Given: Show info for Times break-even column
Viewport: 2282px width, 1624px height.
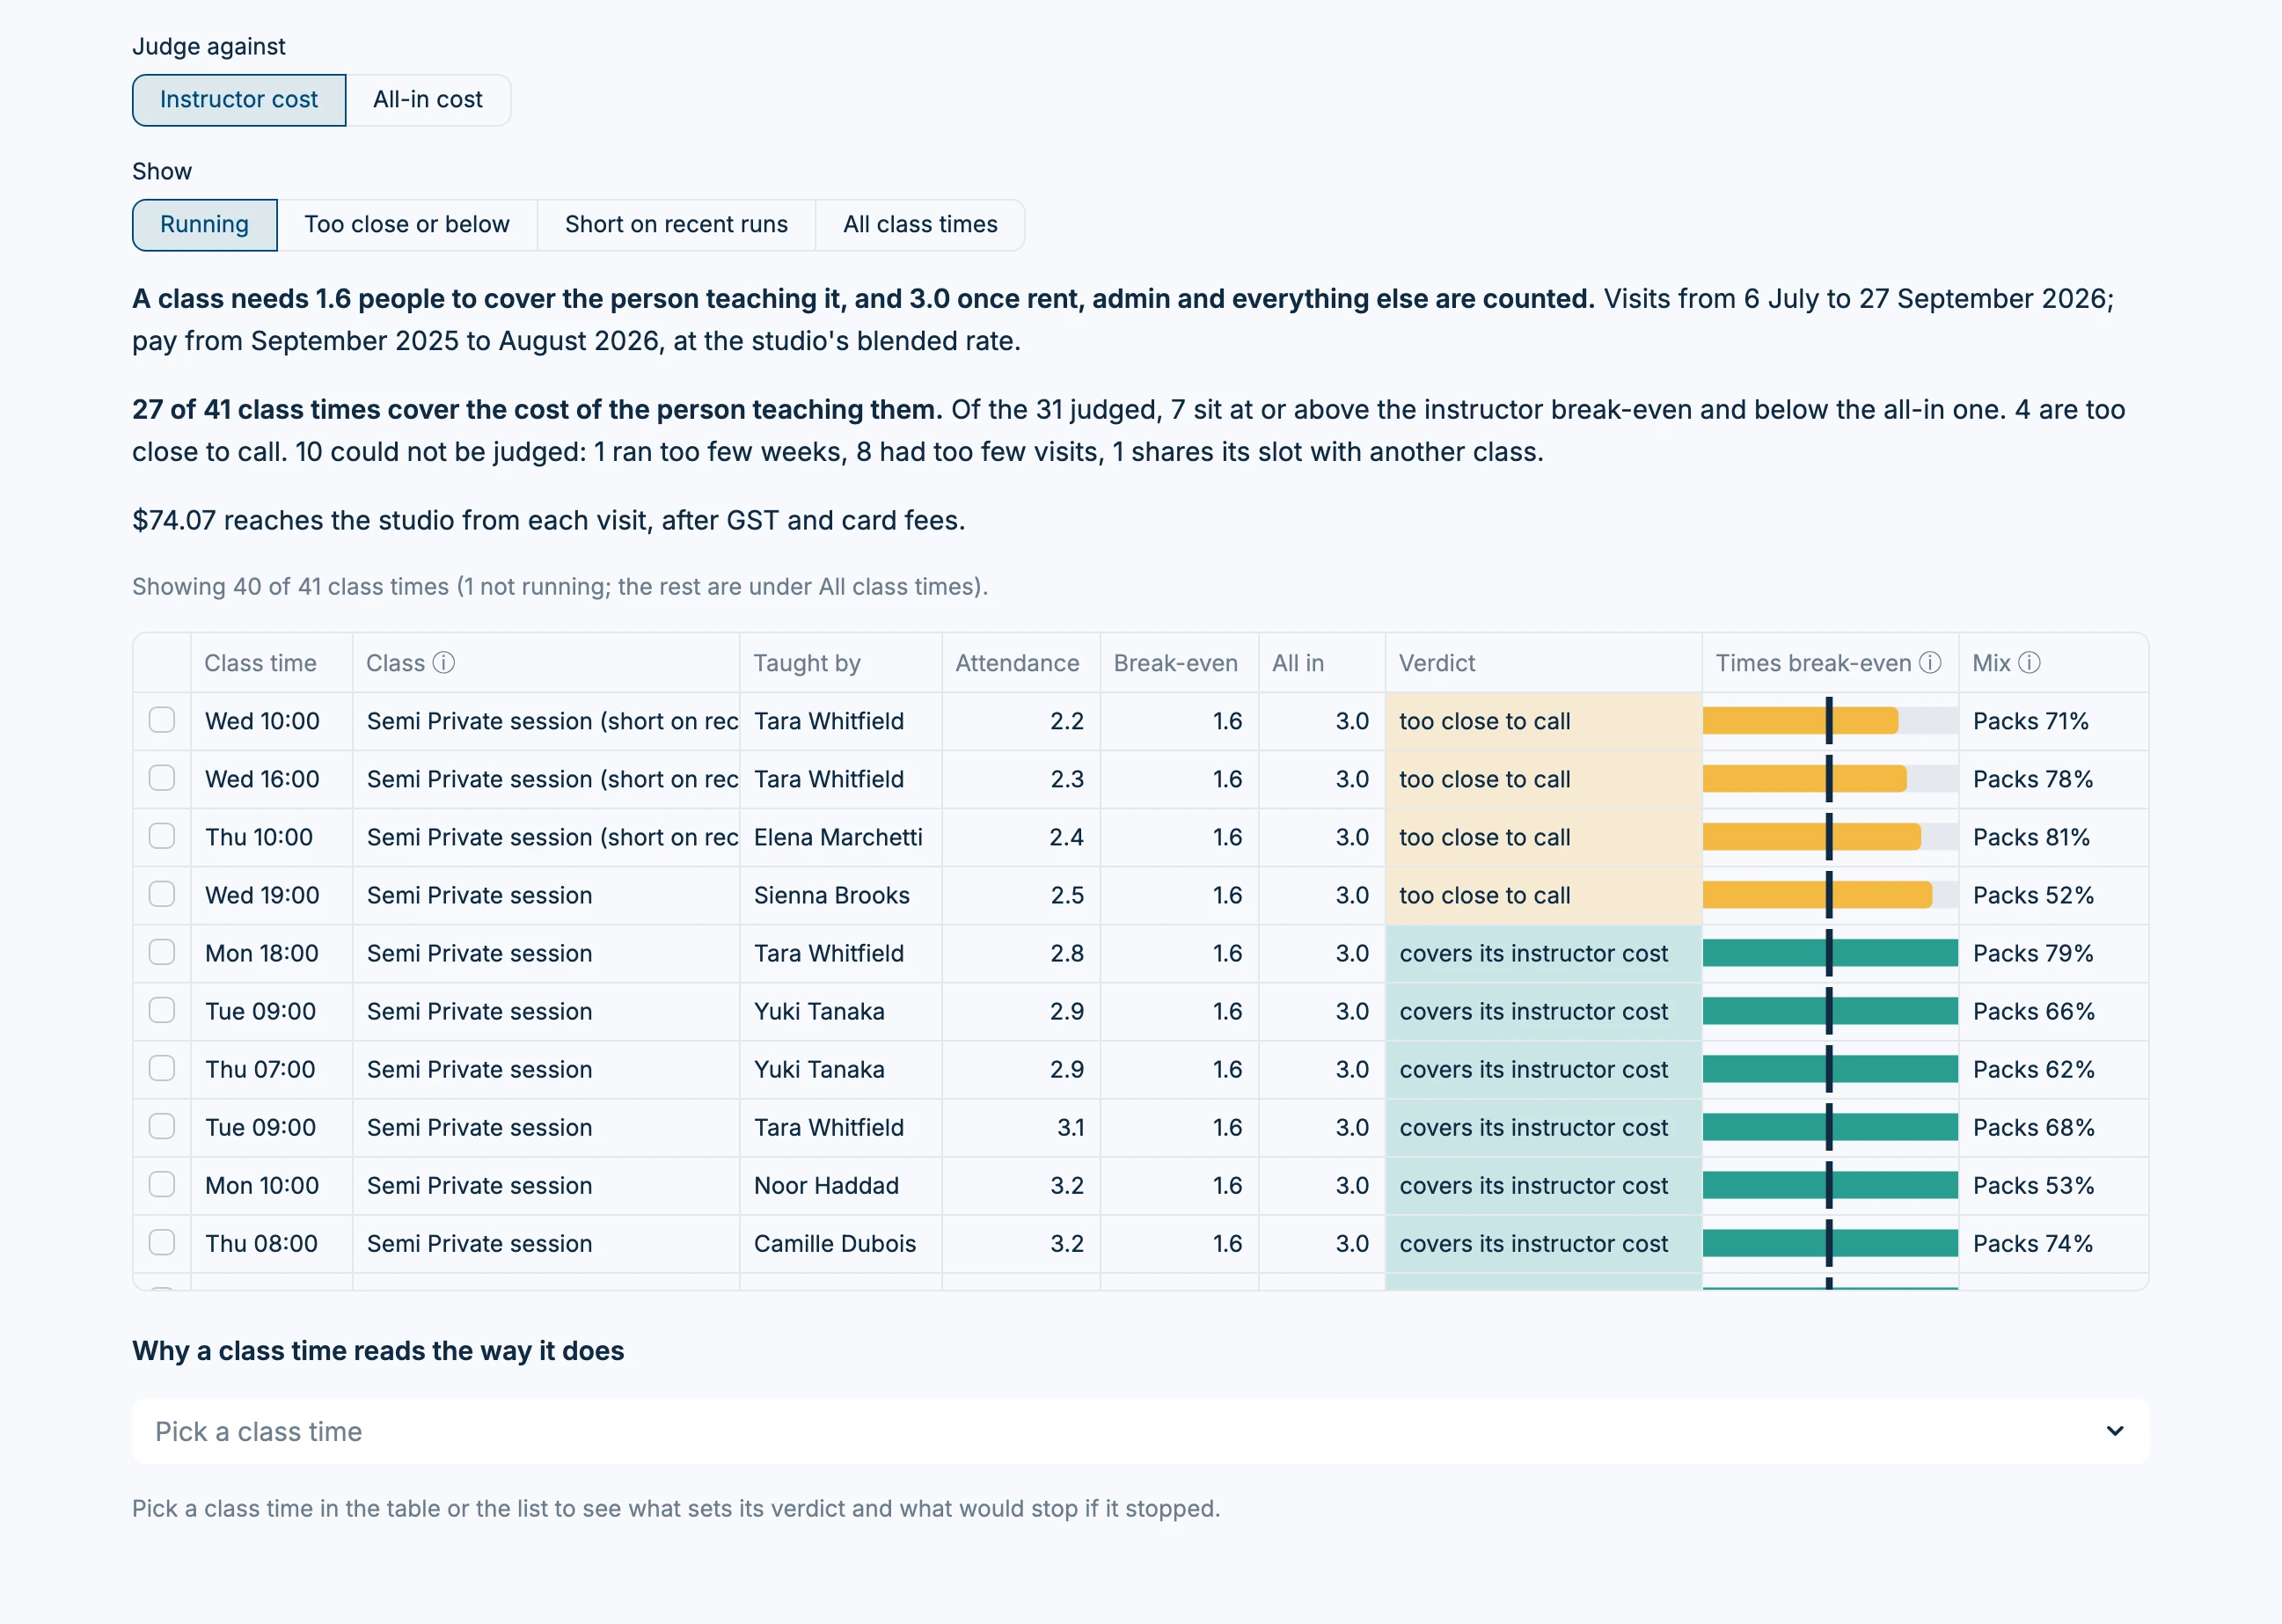Looking at the screenshot, I should tap(1930, 663).
